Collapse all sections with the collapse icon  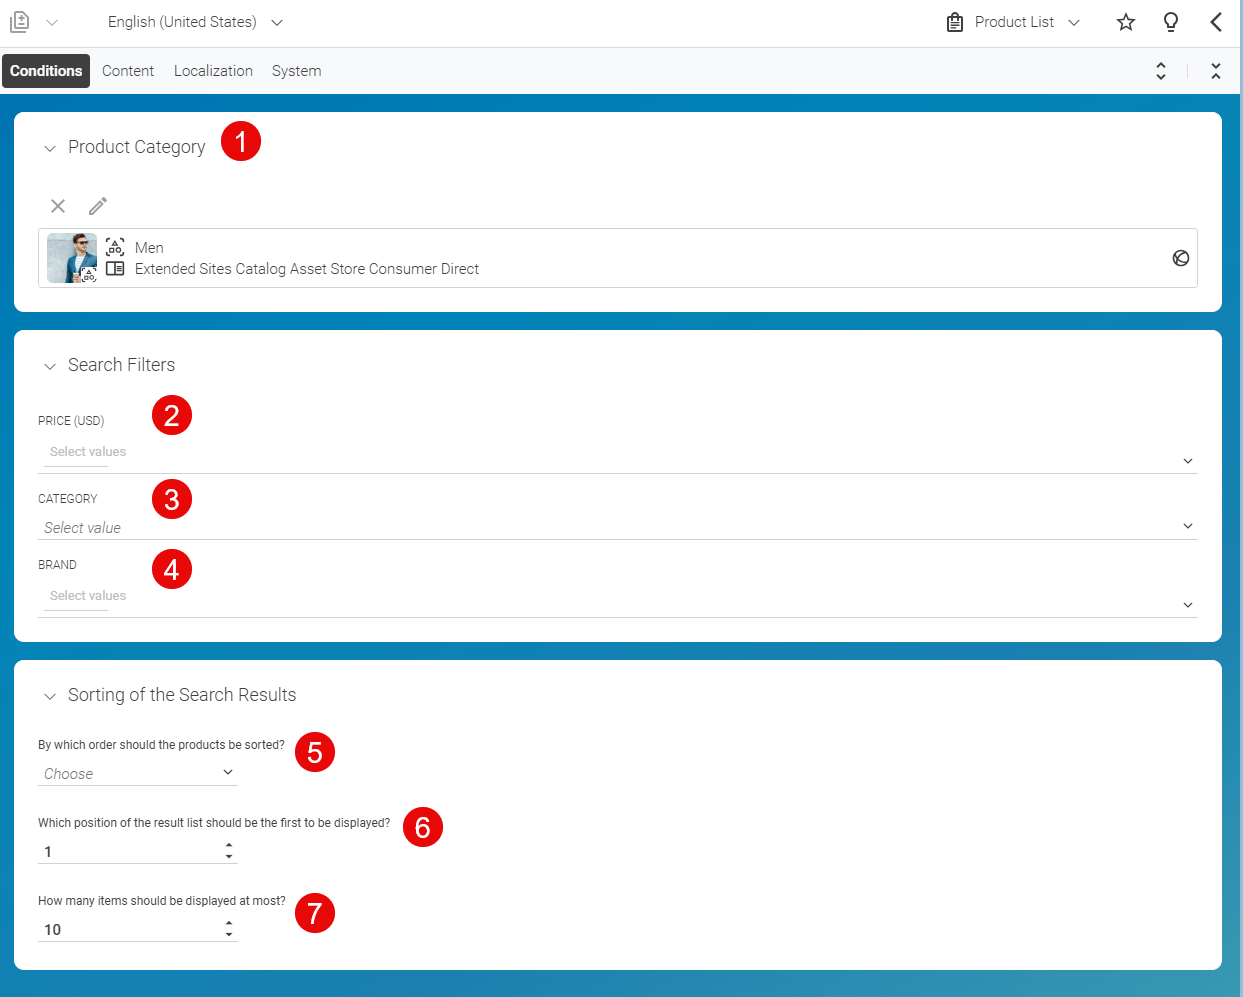pyautogui.click(x=1216, y=70)
